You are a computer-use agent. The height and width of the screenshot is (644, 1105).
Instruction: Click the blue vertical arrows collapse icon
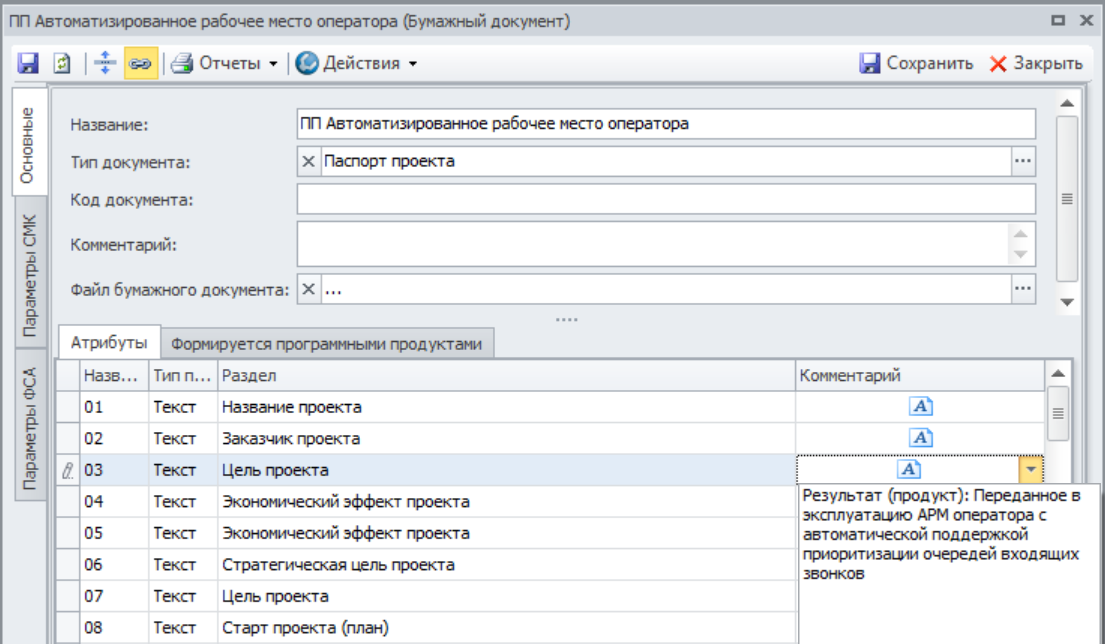105,63
